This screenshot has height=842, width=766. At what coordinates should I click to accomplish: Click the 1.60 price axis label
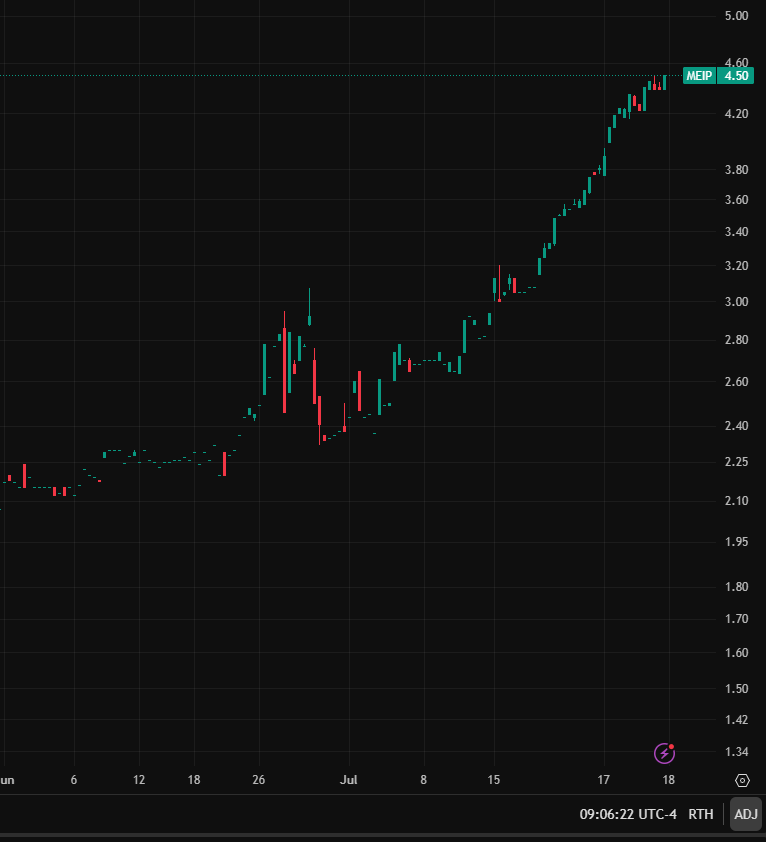(x=736, y=652)
